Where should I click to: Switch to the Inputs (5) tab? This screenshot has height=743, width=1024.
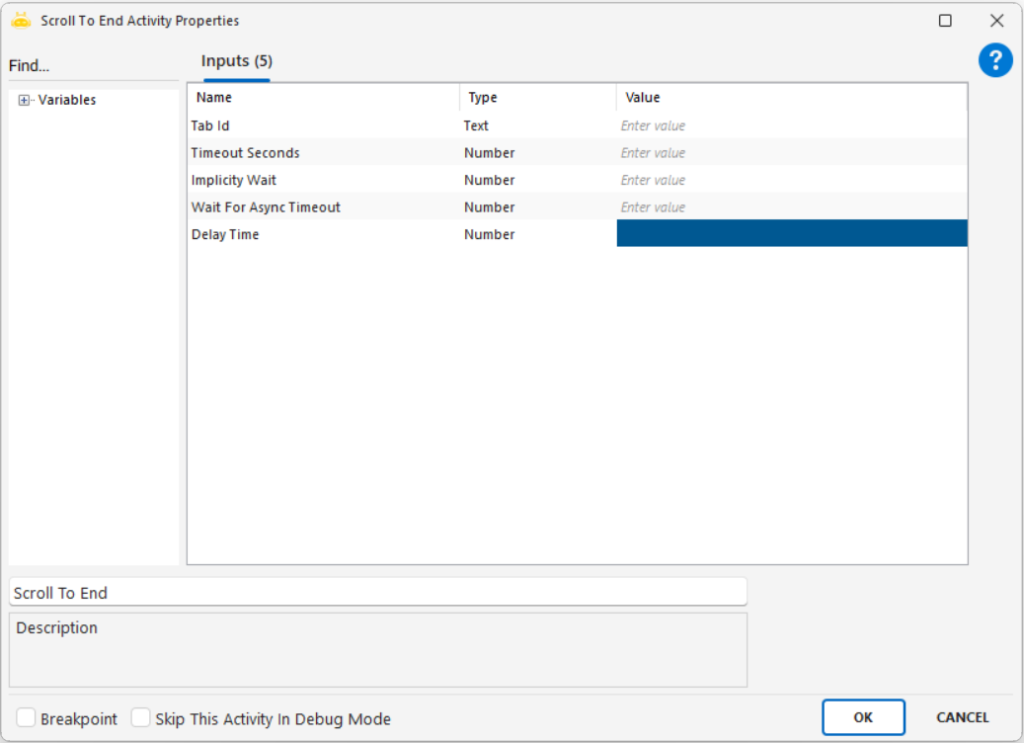[236, 61]
